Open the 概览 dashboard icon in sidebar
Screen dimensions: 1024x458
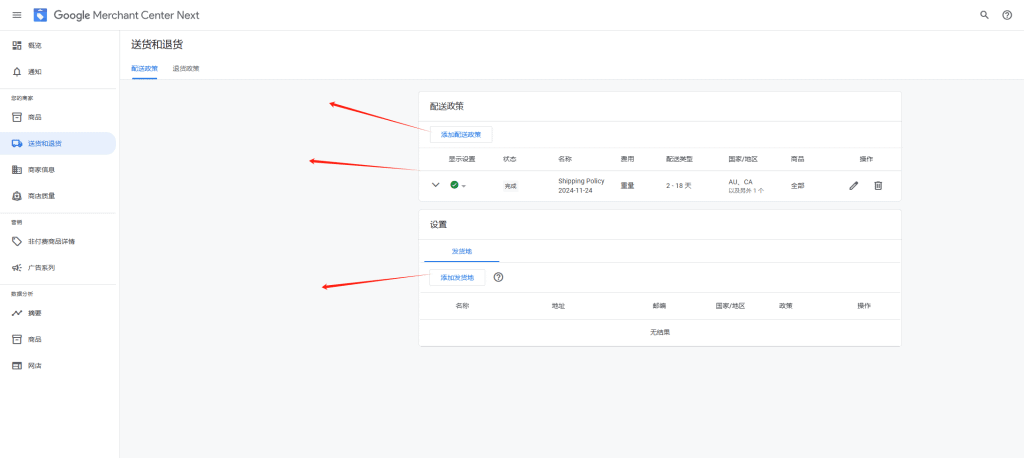click(17, 45)
